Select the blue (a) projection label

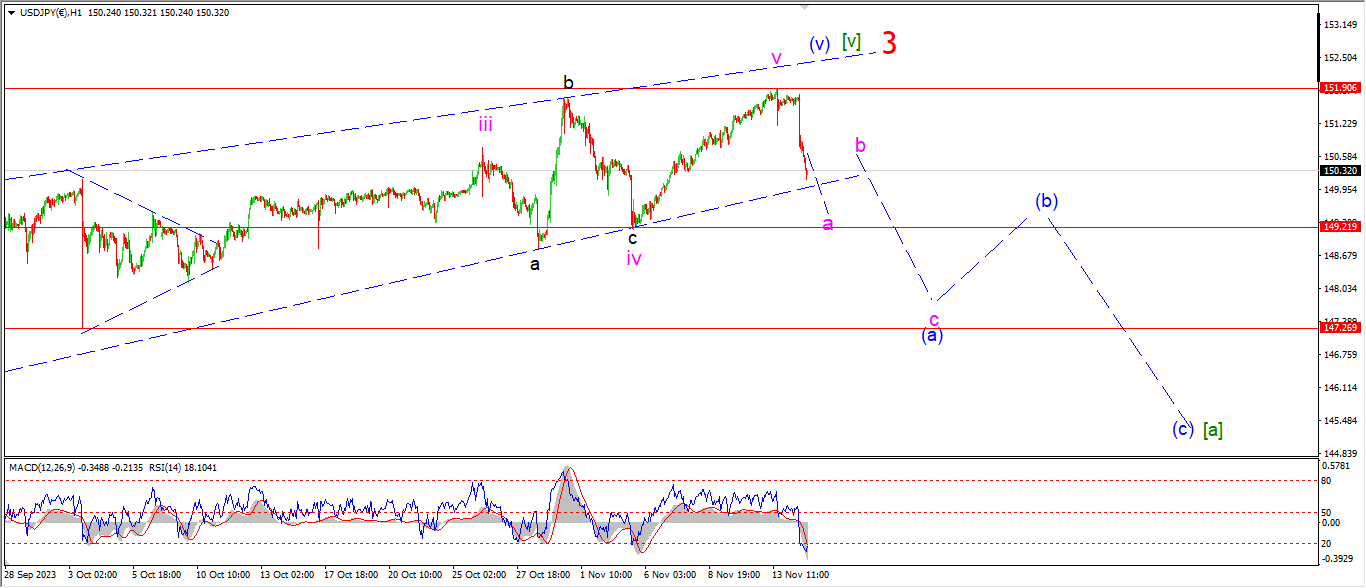tap(931, 336)
